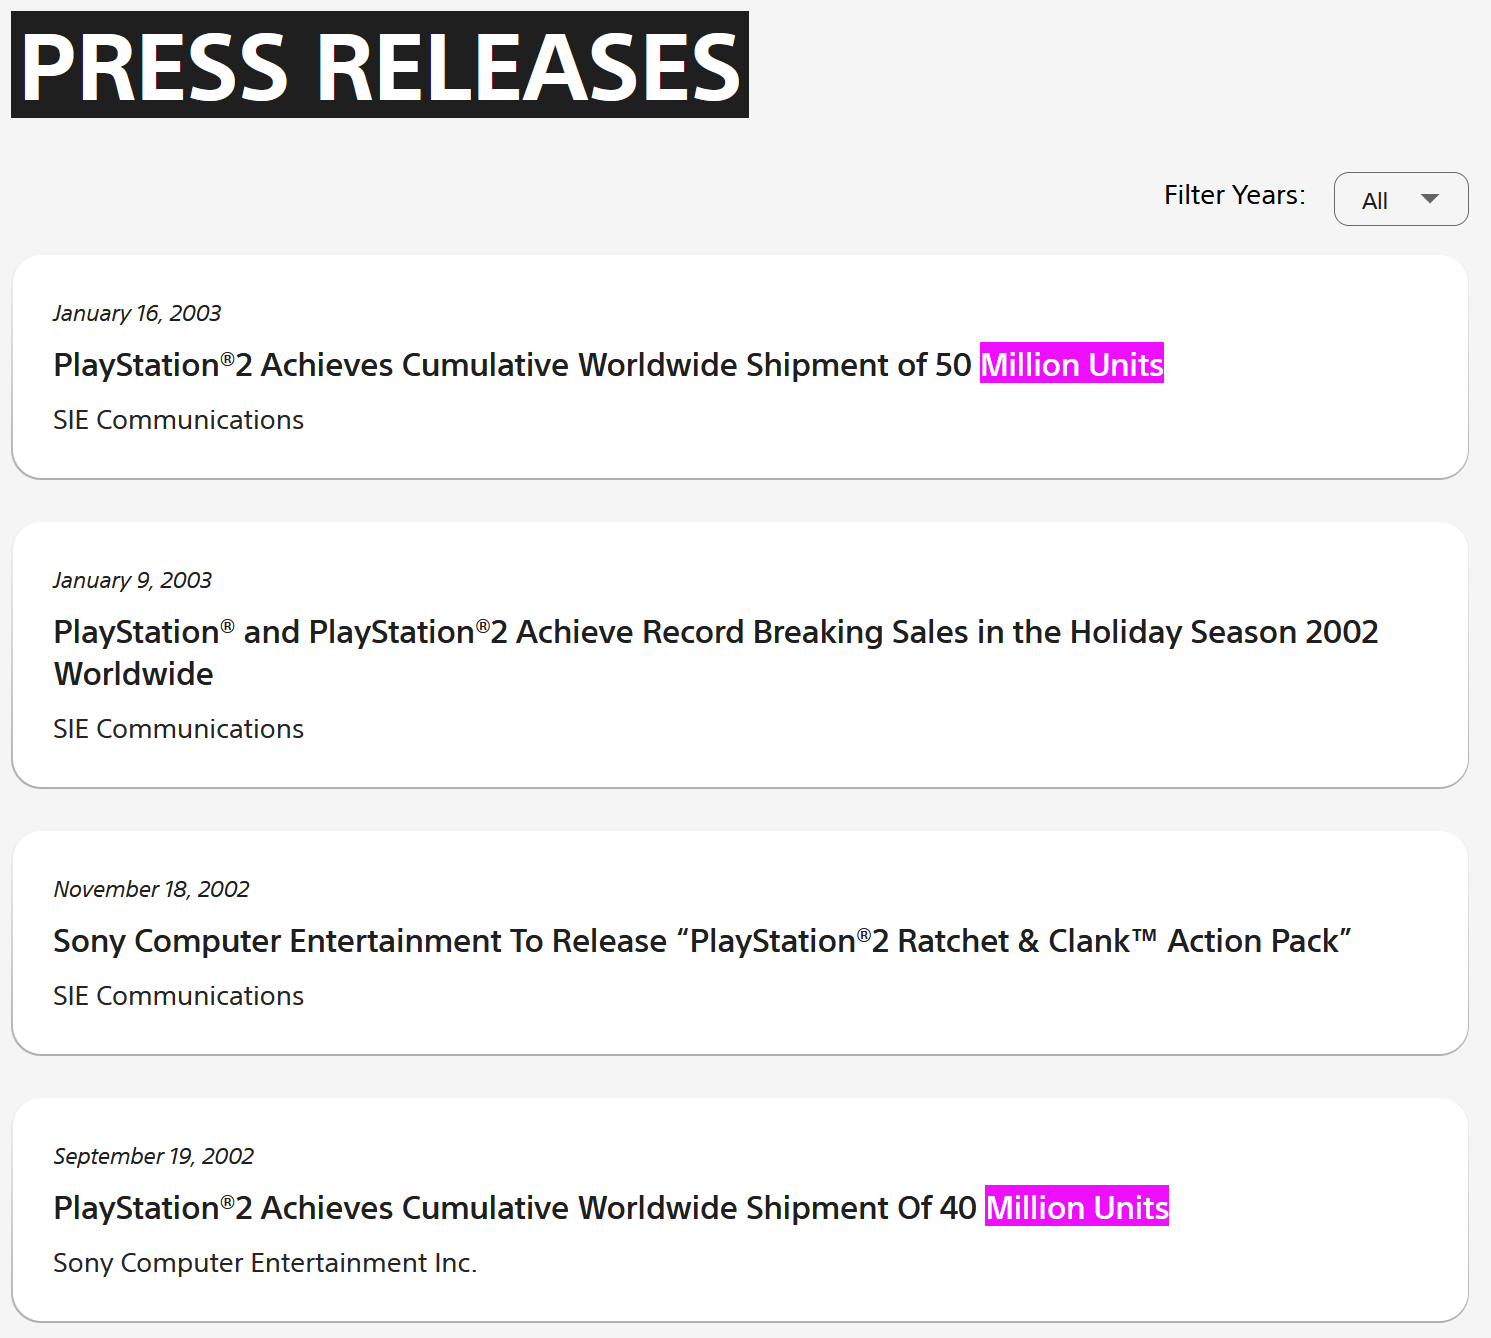Click SIE Communications under the Holiday Season release
Viewport: 1491px width, 1338px height.
[178, 729]
